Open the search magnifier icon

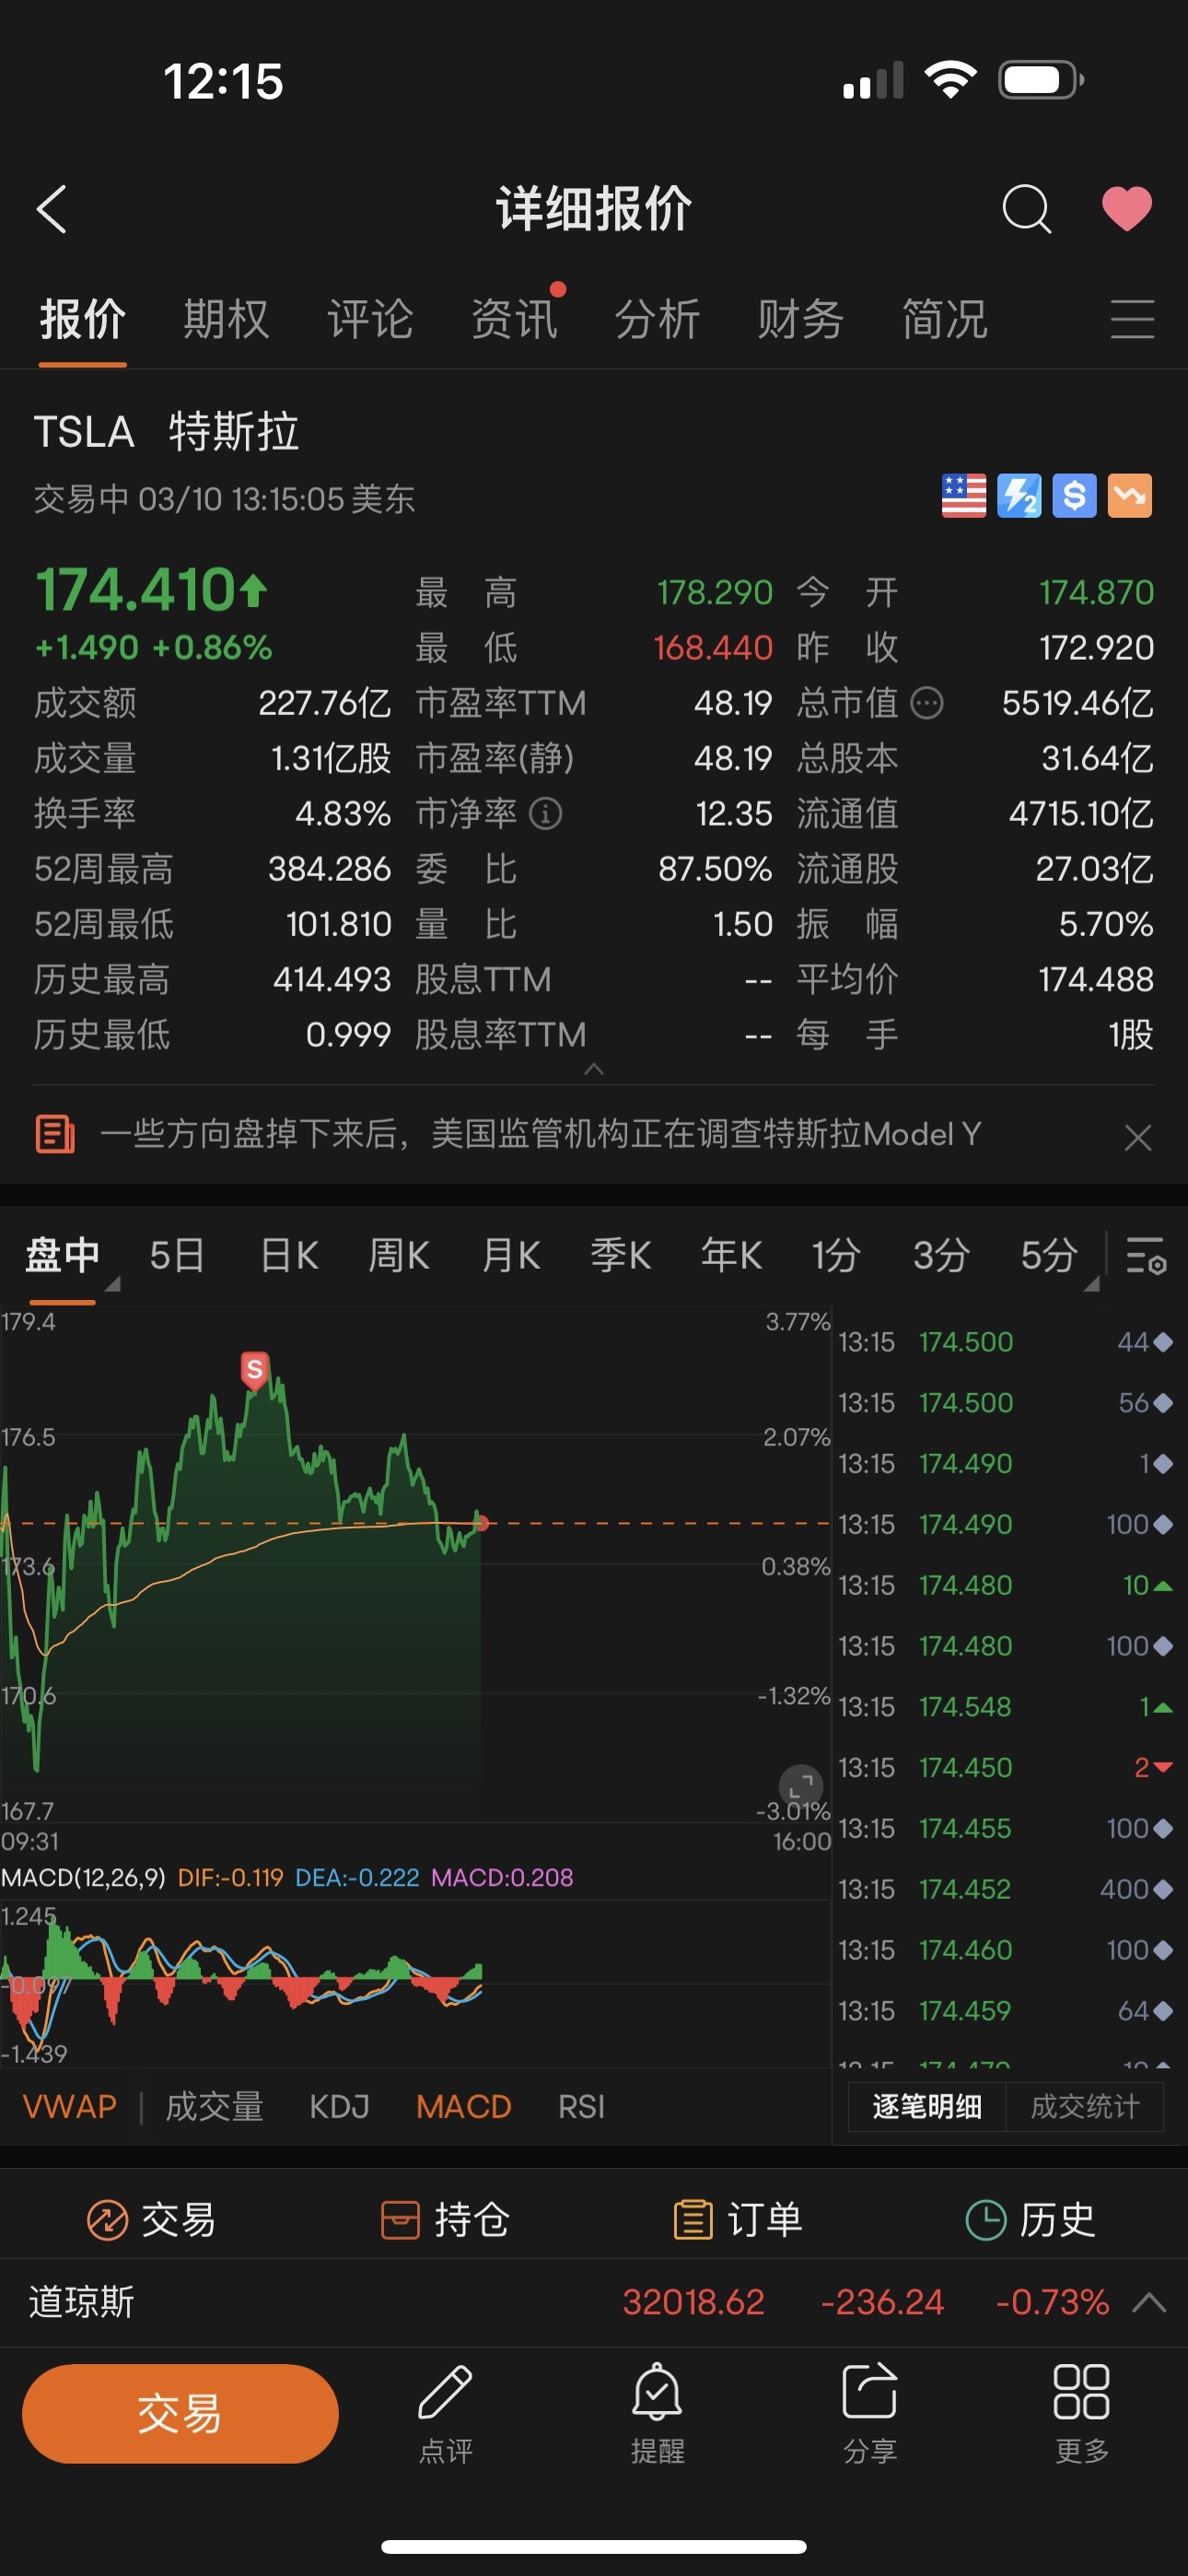point(1026,209)
